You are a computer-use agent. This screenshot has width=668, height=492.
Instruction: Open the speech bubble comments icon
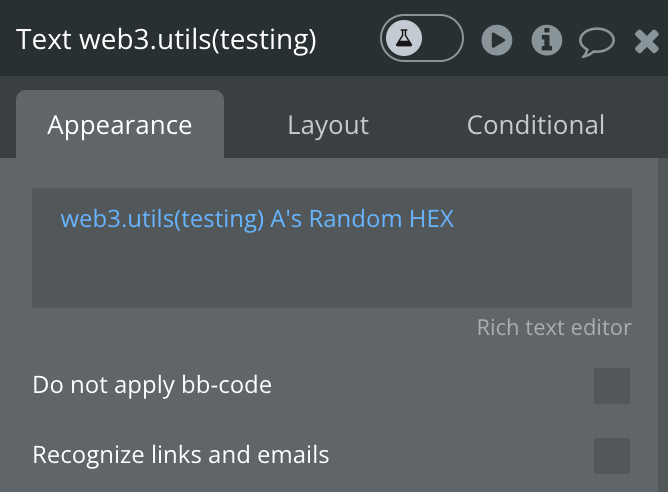[x=596, y=42]
